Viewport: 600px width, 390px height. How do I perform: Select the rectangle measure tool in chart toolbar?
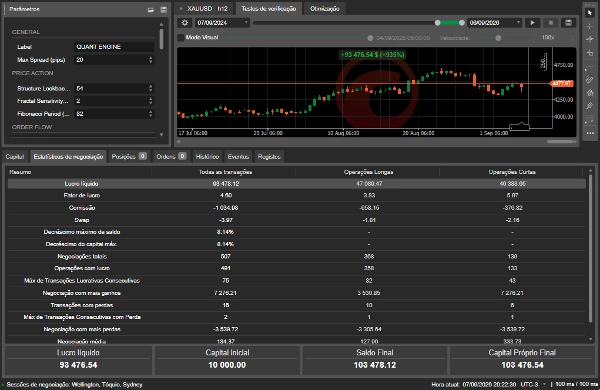click(x=590, y=53)
